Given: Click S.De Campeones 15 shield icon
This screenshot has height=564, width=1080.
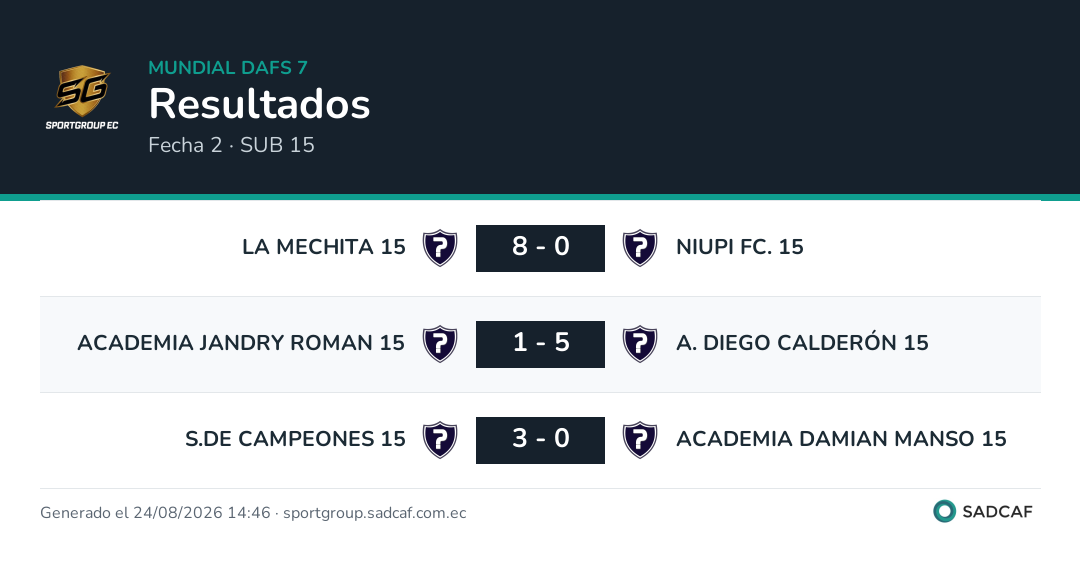Looking at the screenshot, I should coord(440,439).
